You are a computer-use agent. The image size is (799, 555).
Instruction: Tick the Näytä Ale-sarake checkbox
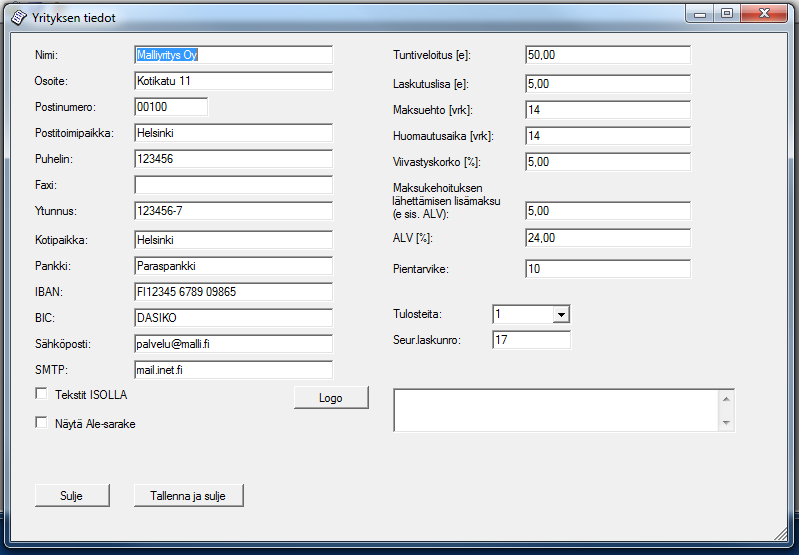[41, 422]
